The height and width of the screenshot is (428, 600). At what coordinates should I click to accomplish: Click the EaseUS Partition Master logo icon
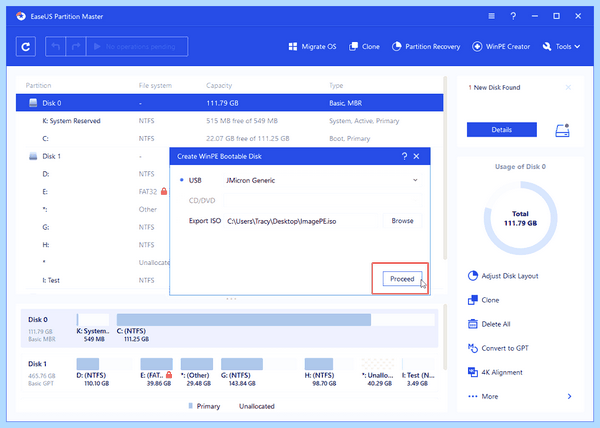(21, 16)
